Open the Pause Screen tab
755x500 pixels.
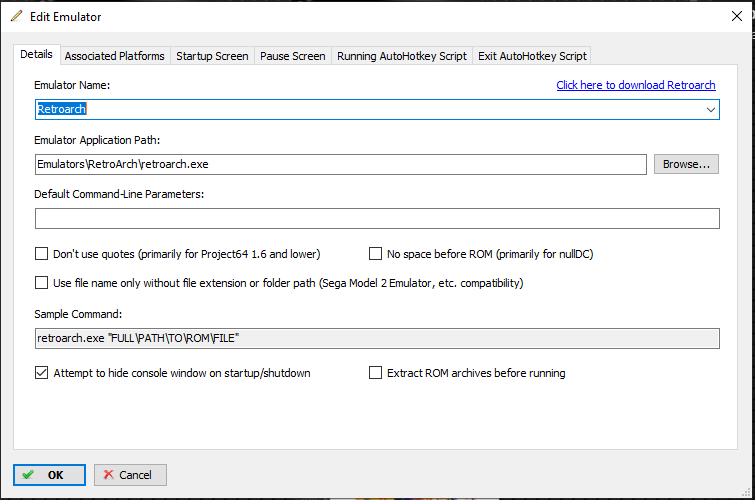[293, 56]
